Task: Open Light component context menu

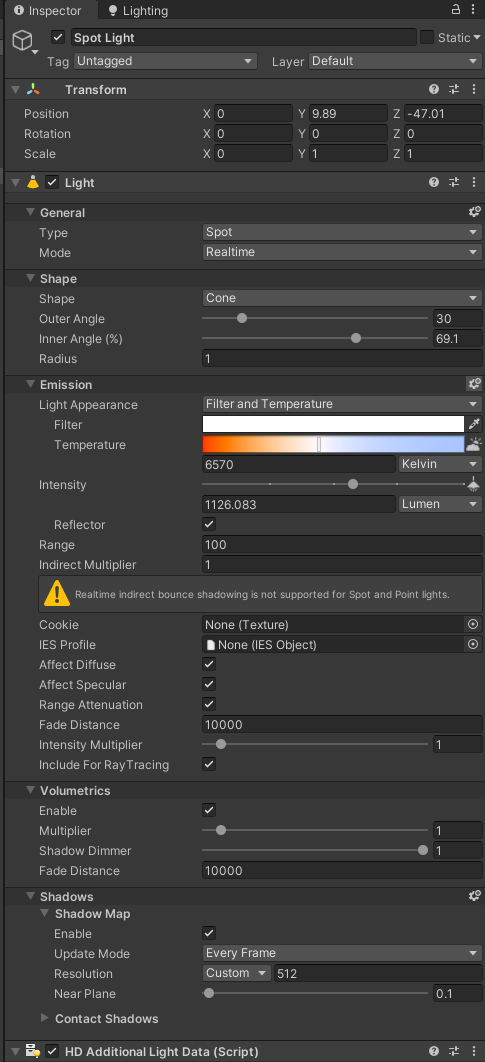Action: point(473,182)
